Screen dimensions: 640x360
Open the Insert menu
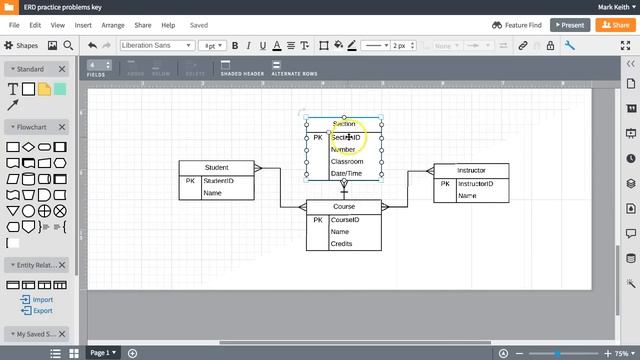point(83,25)
